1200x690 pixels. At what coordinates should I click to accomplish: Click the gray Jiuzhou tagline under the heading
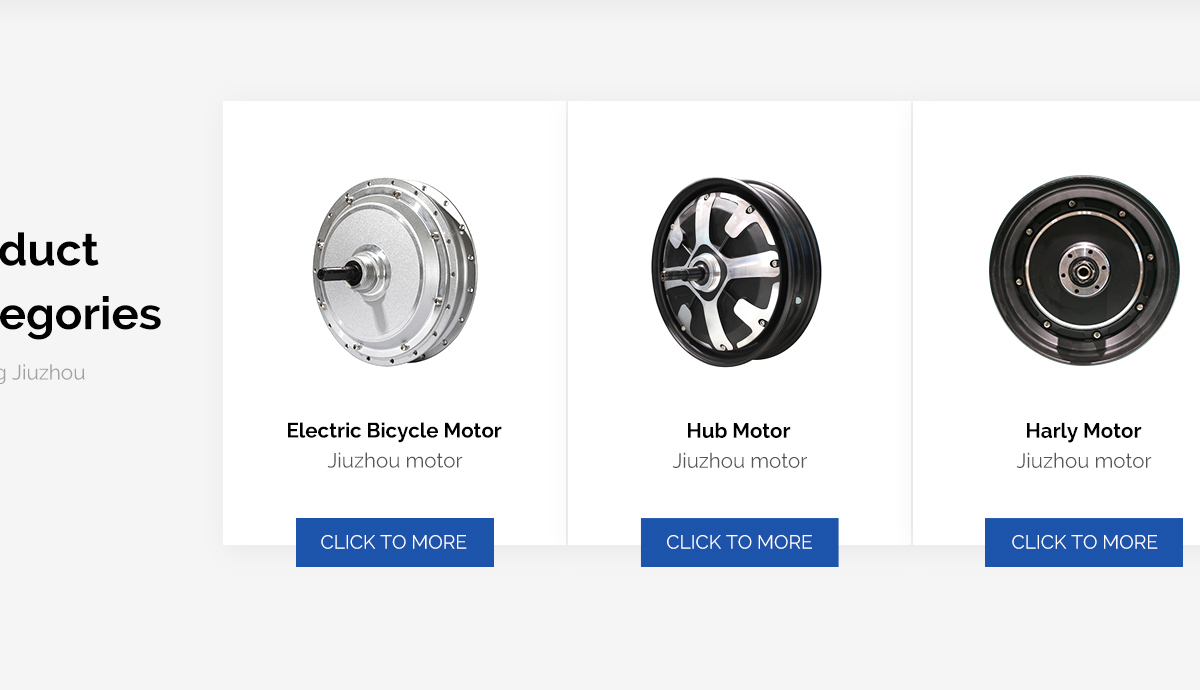tap(43, 373)
